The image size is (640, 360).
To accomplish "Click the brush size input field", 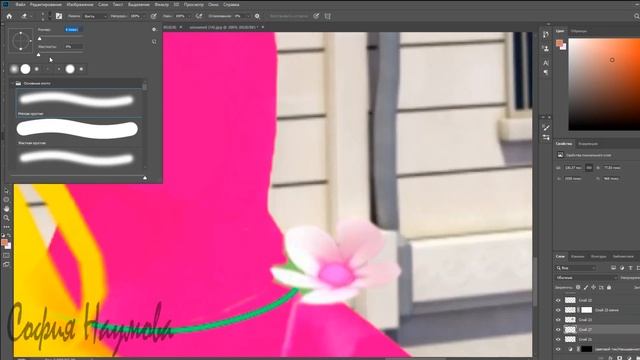I will coord(73,30).
